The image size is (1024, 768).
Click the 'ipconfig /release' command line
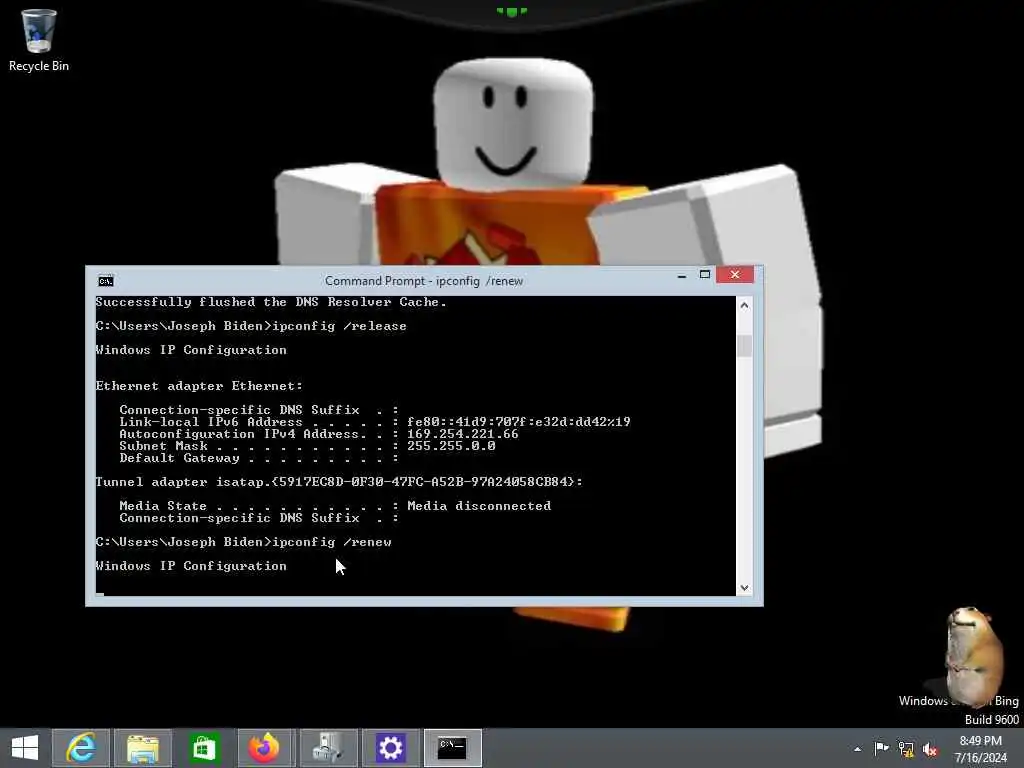pyautogui.click(x=251, y=326)
